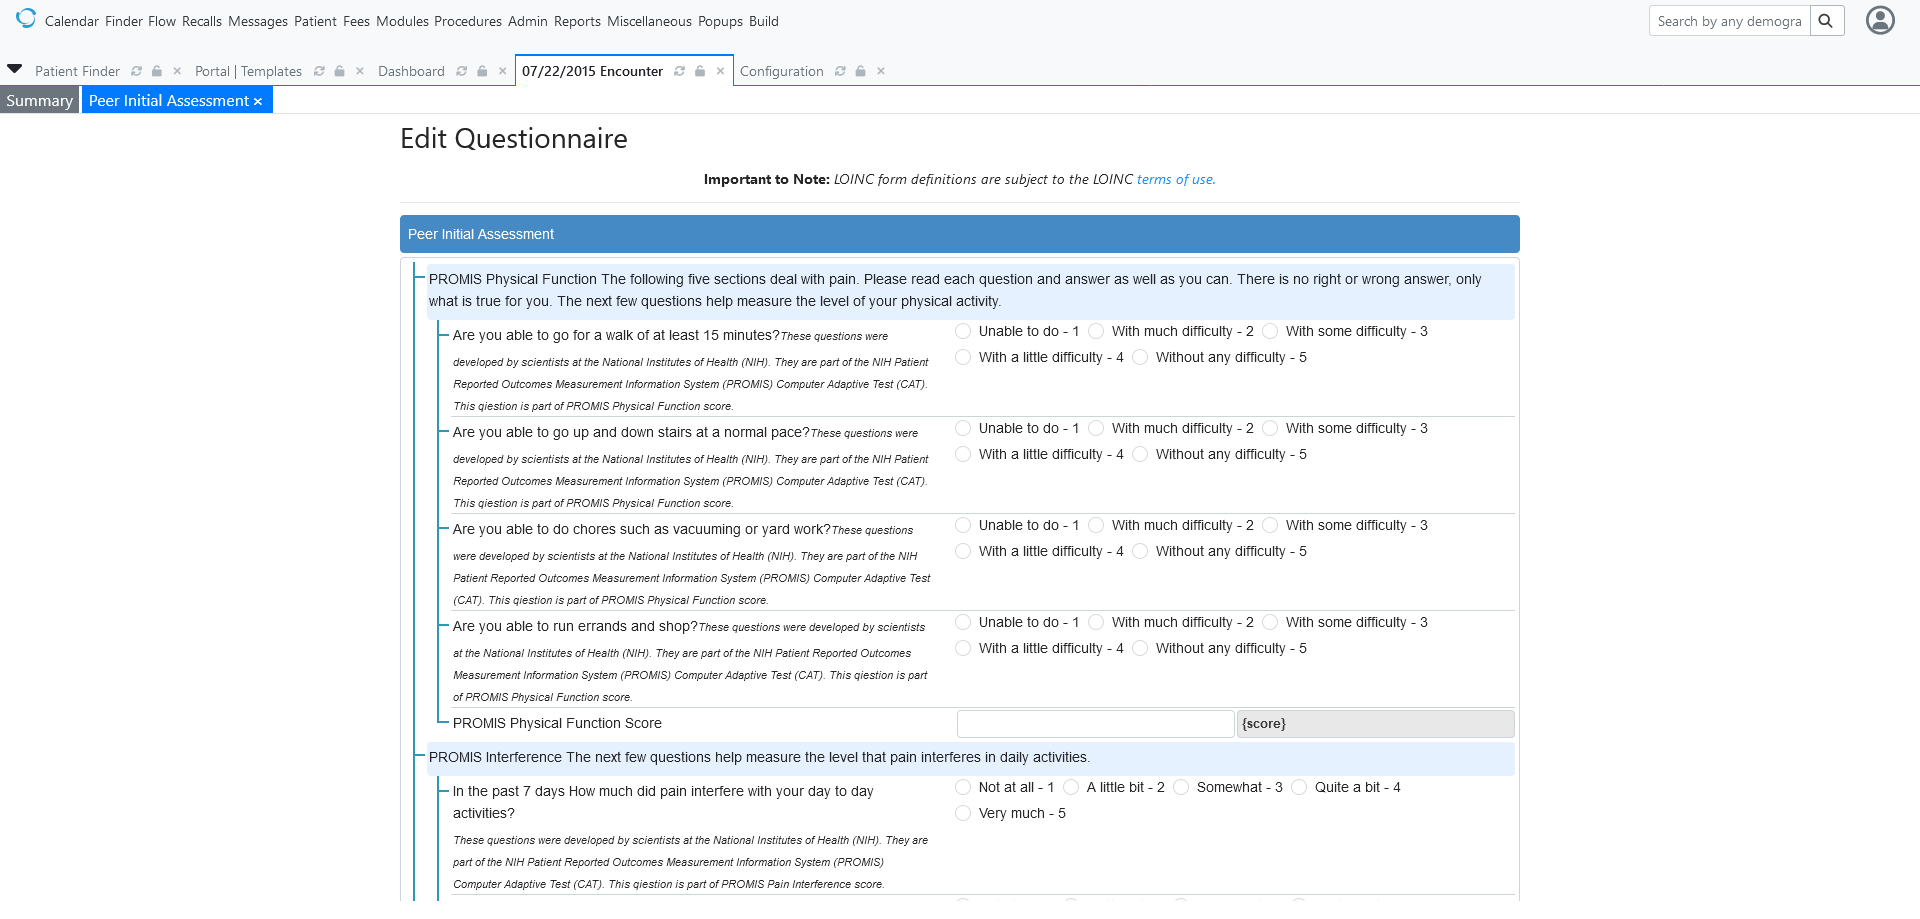
Task: Select "Unable to do - 1" for the walk question
Action: (963, 330)
